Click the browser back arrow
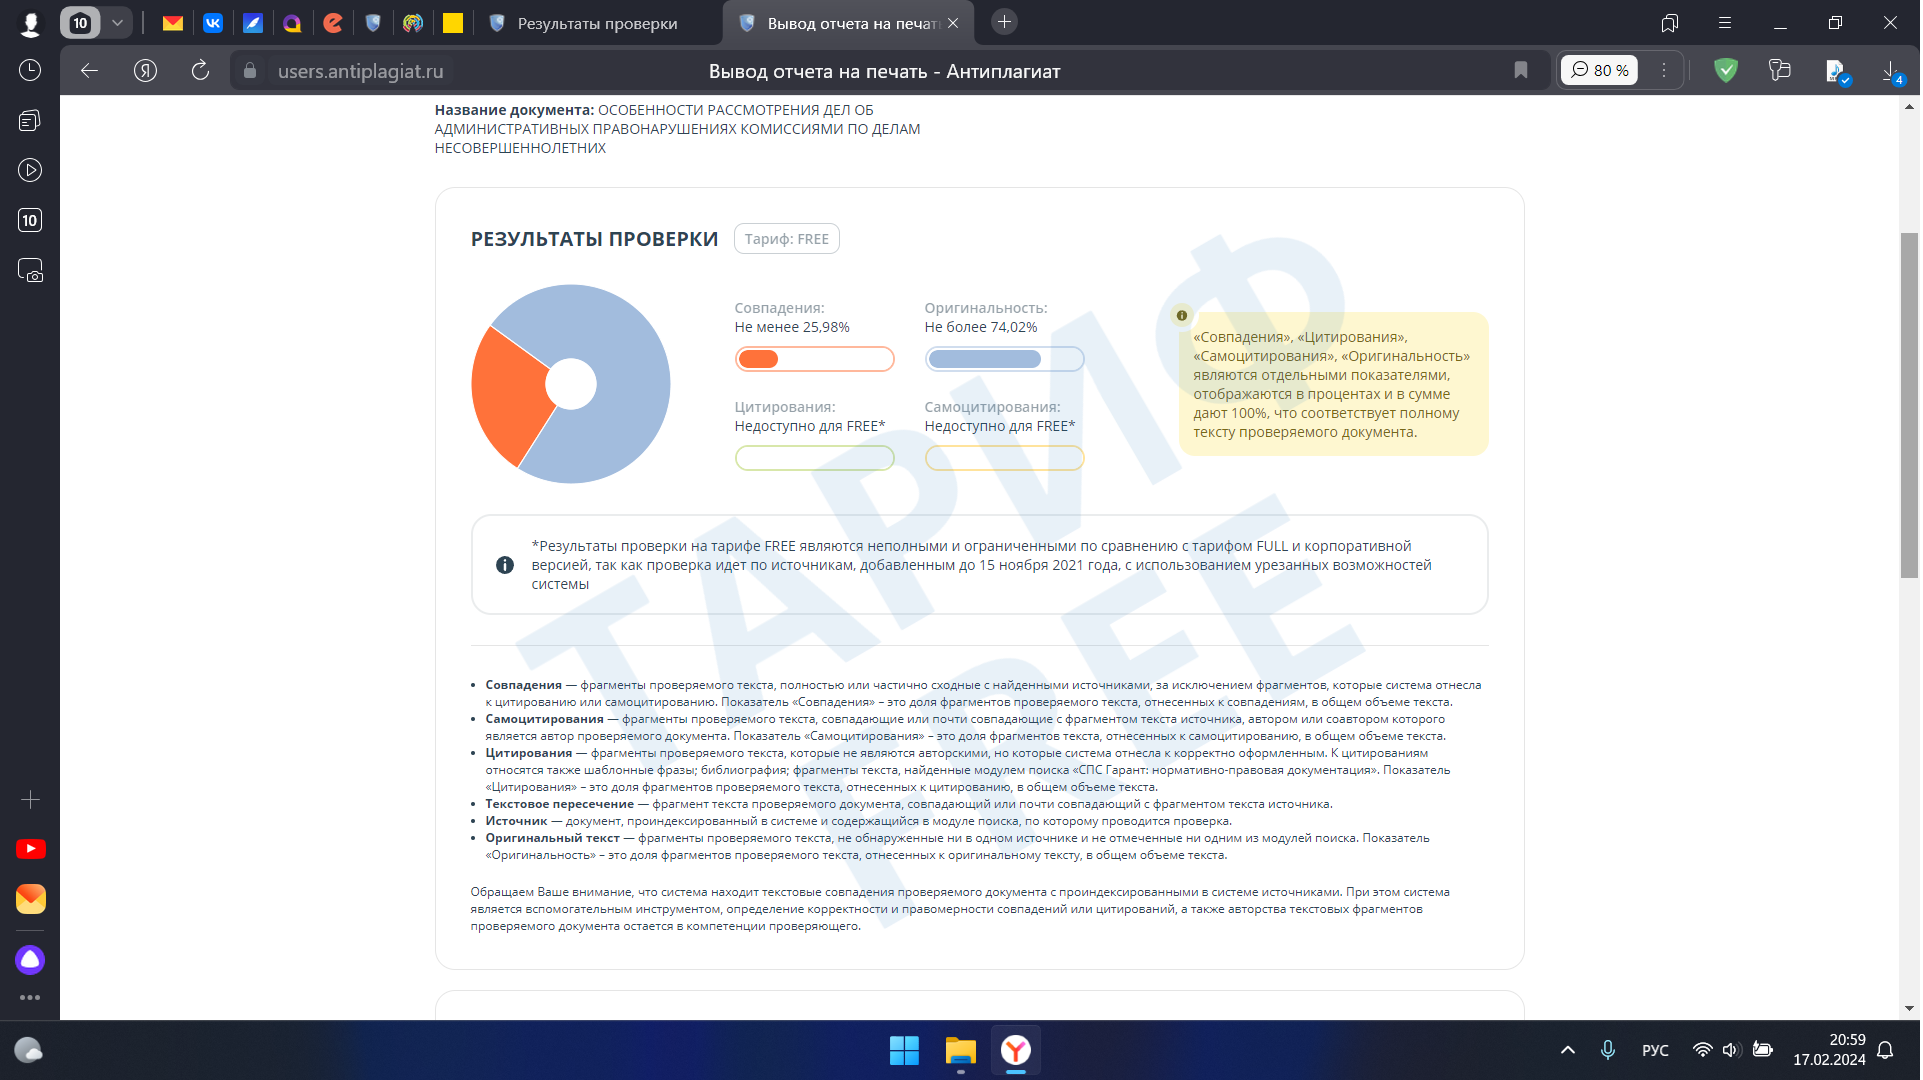This screenshot has width=1923, height=1080. click(89, 70)
